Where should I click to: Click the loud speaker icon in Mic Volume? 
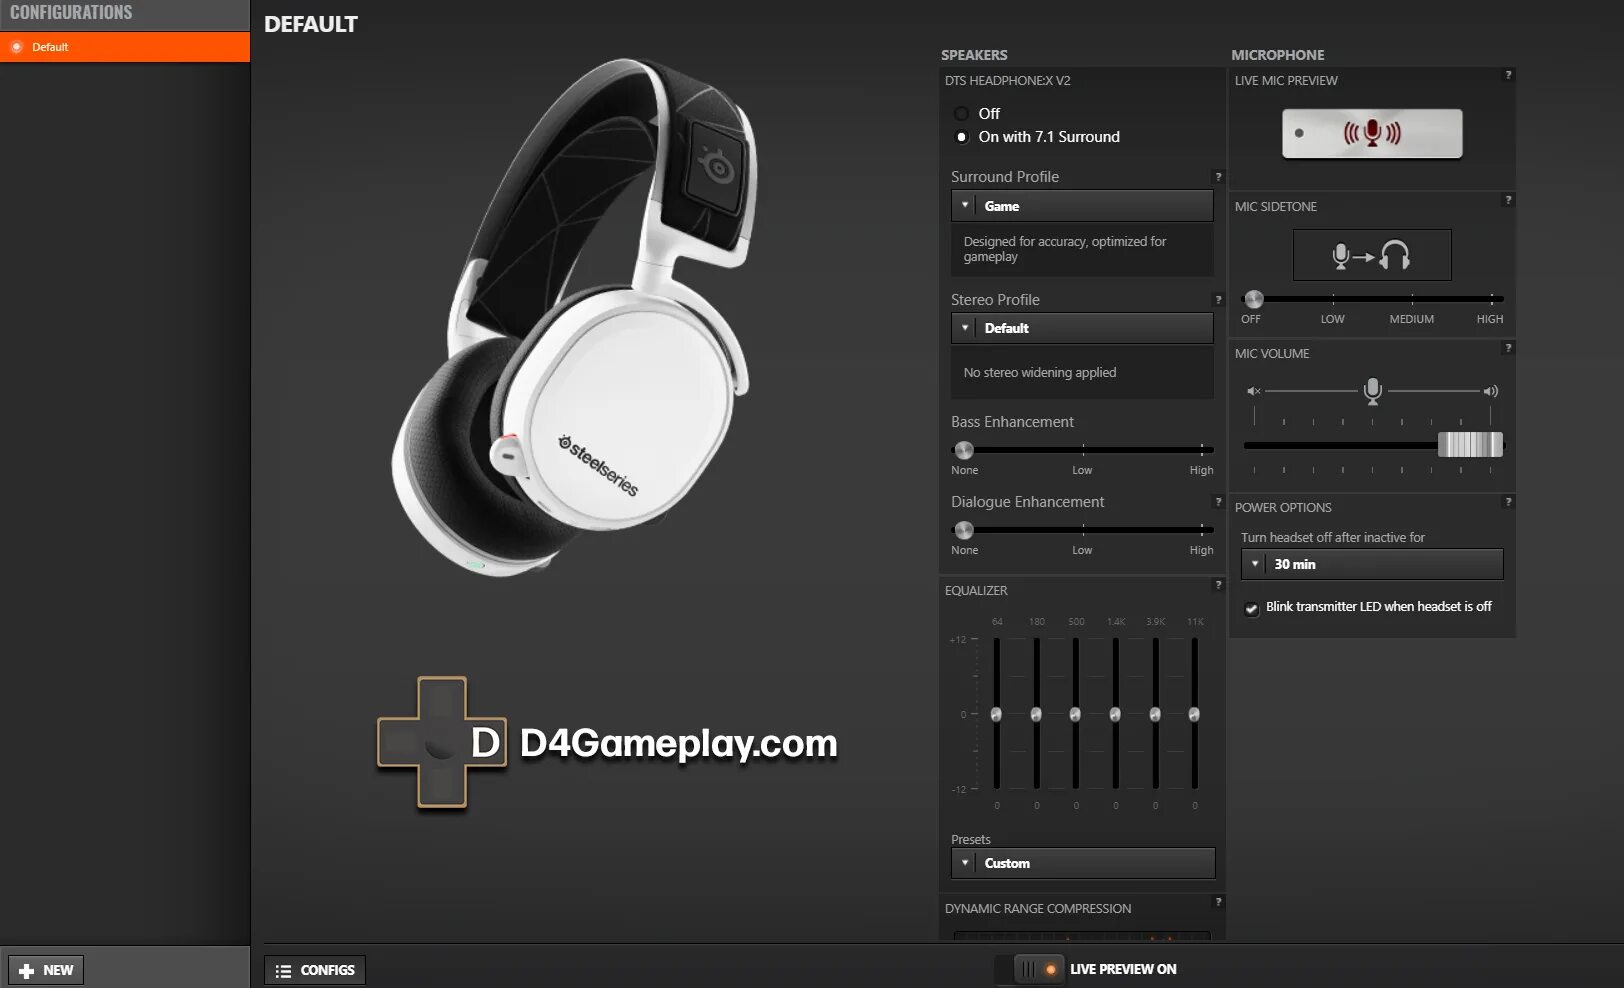pos(1490,391)
